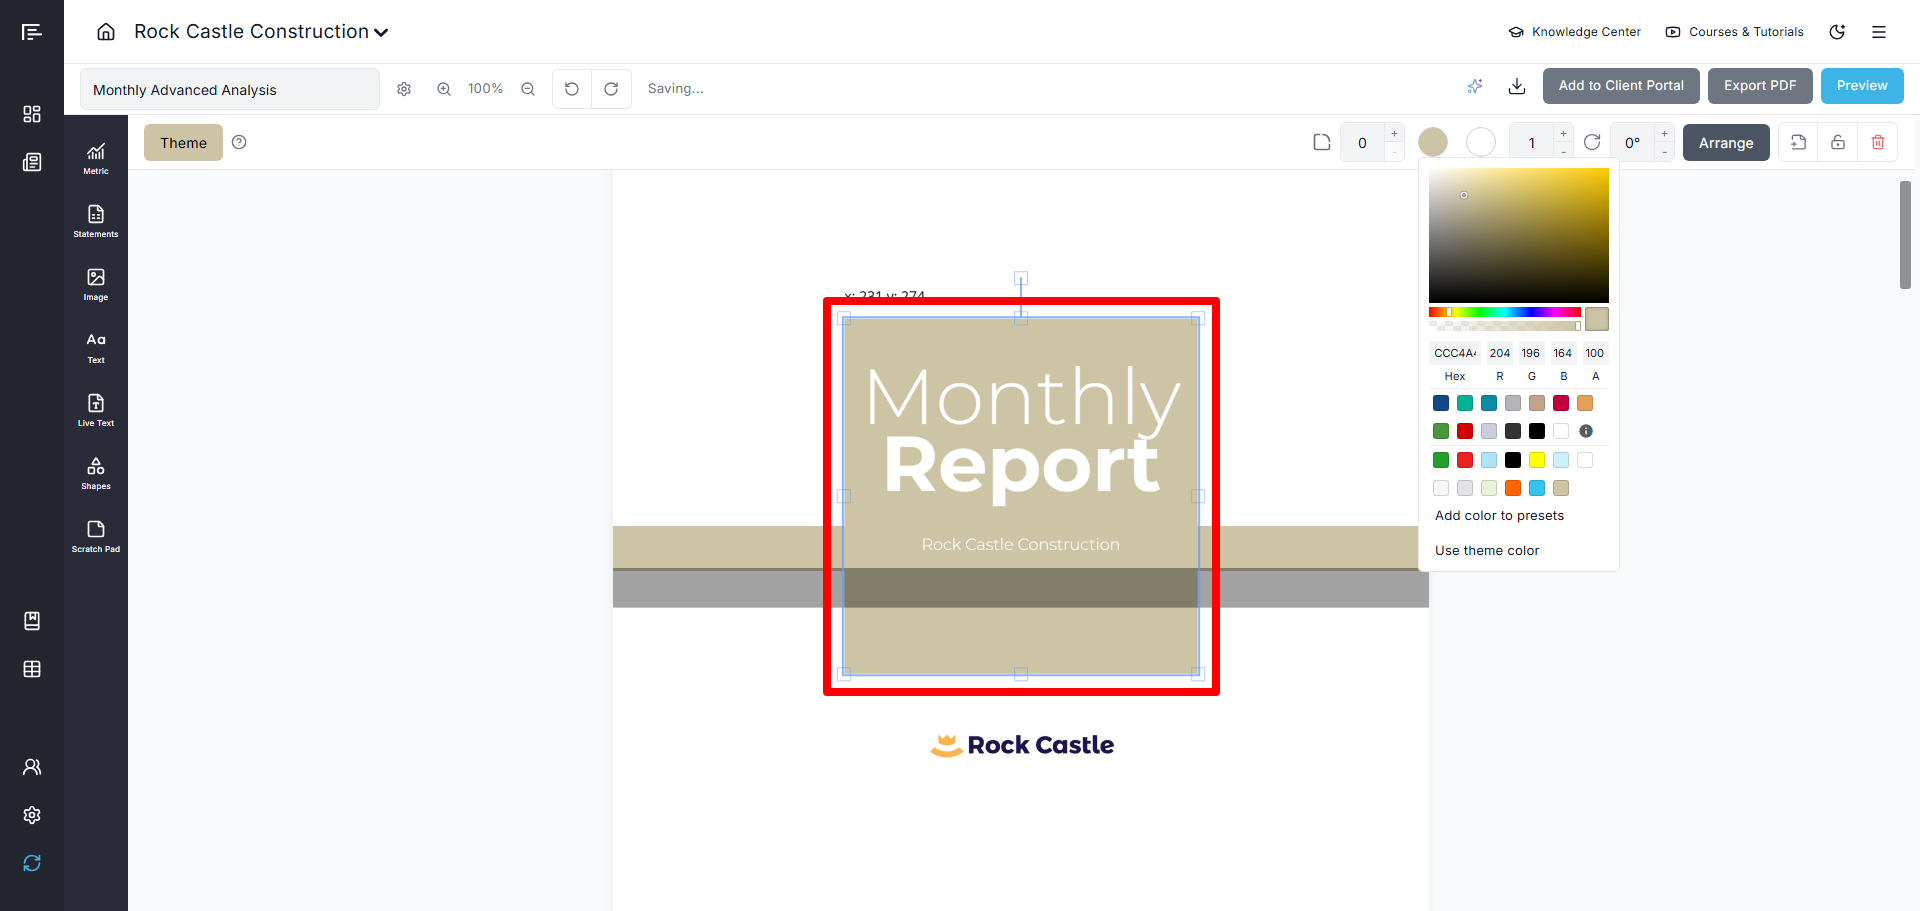Open the top-right hamburger menu
The height and width of the screenshot is (911, 1920).
1879,32
